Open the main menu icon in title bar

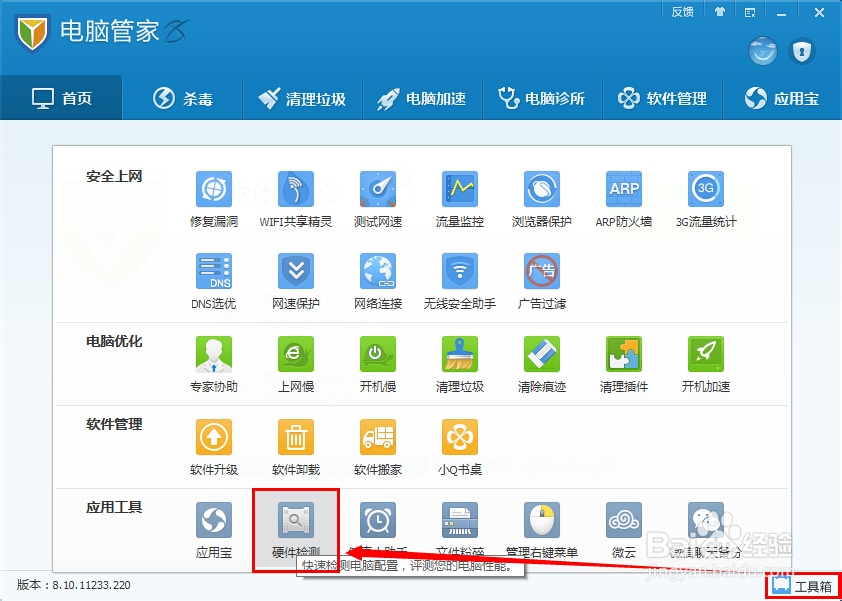(750, 12)
